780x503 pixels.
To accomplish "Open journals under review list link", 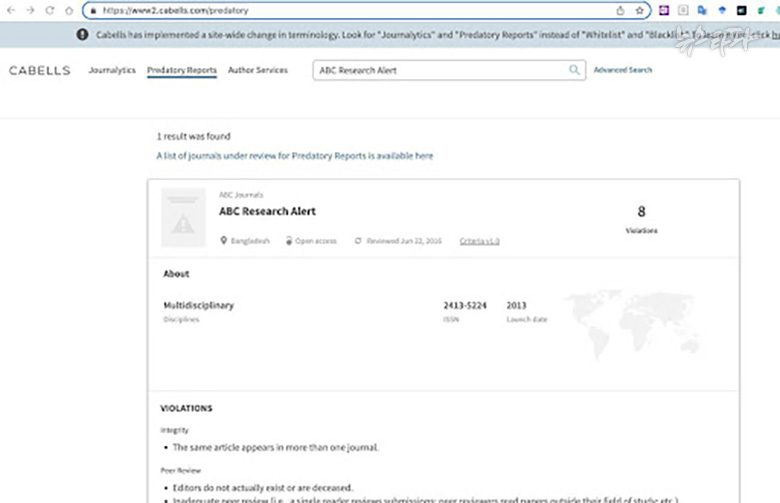I will point(294,156).
